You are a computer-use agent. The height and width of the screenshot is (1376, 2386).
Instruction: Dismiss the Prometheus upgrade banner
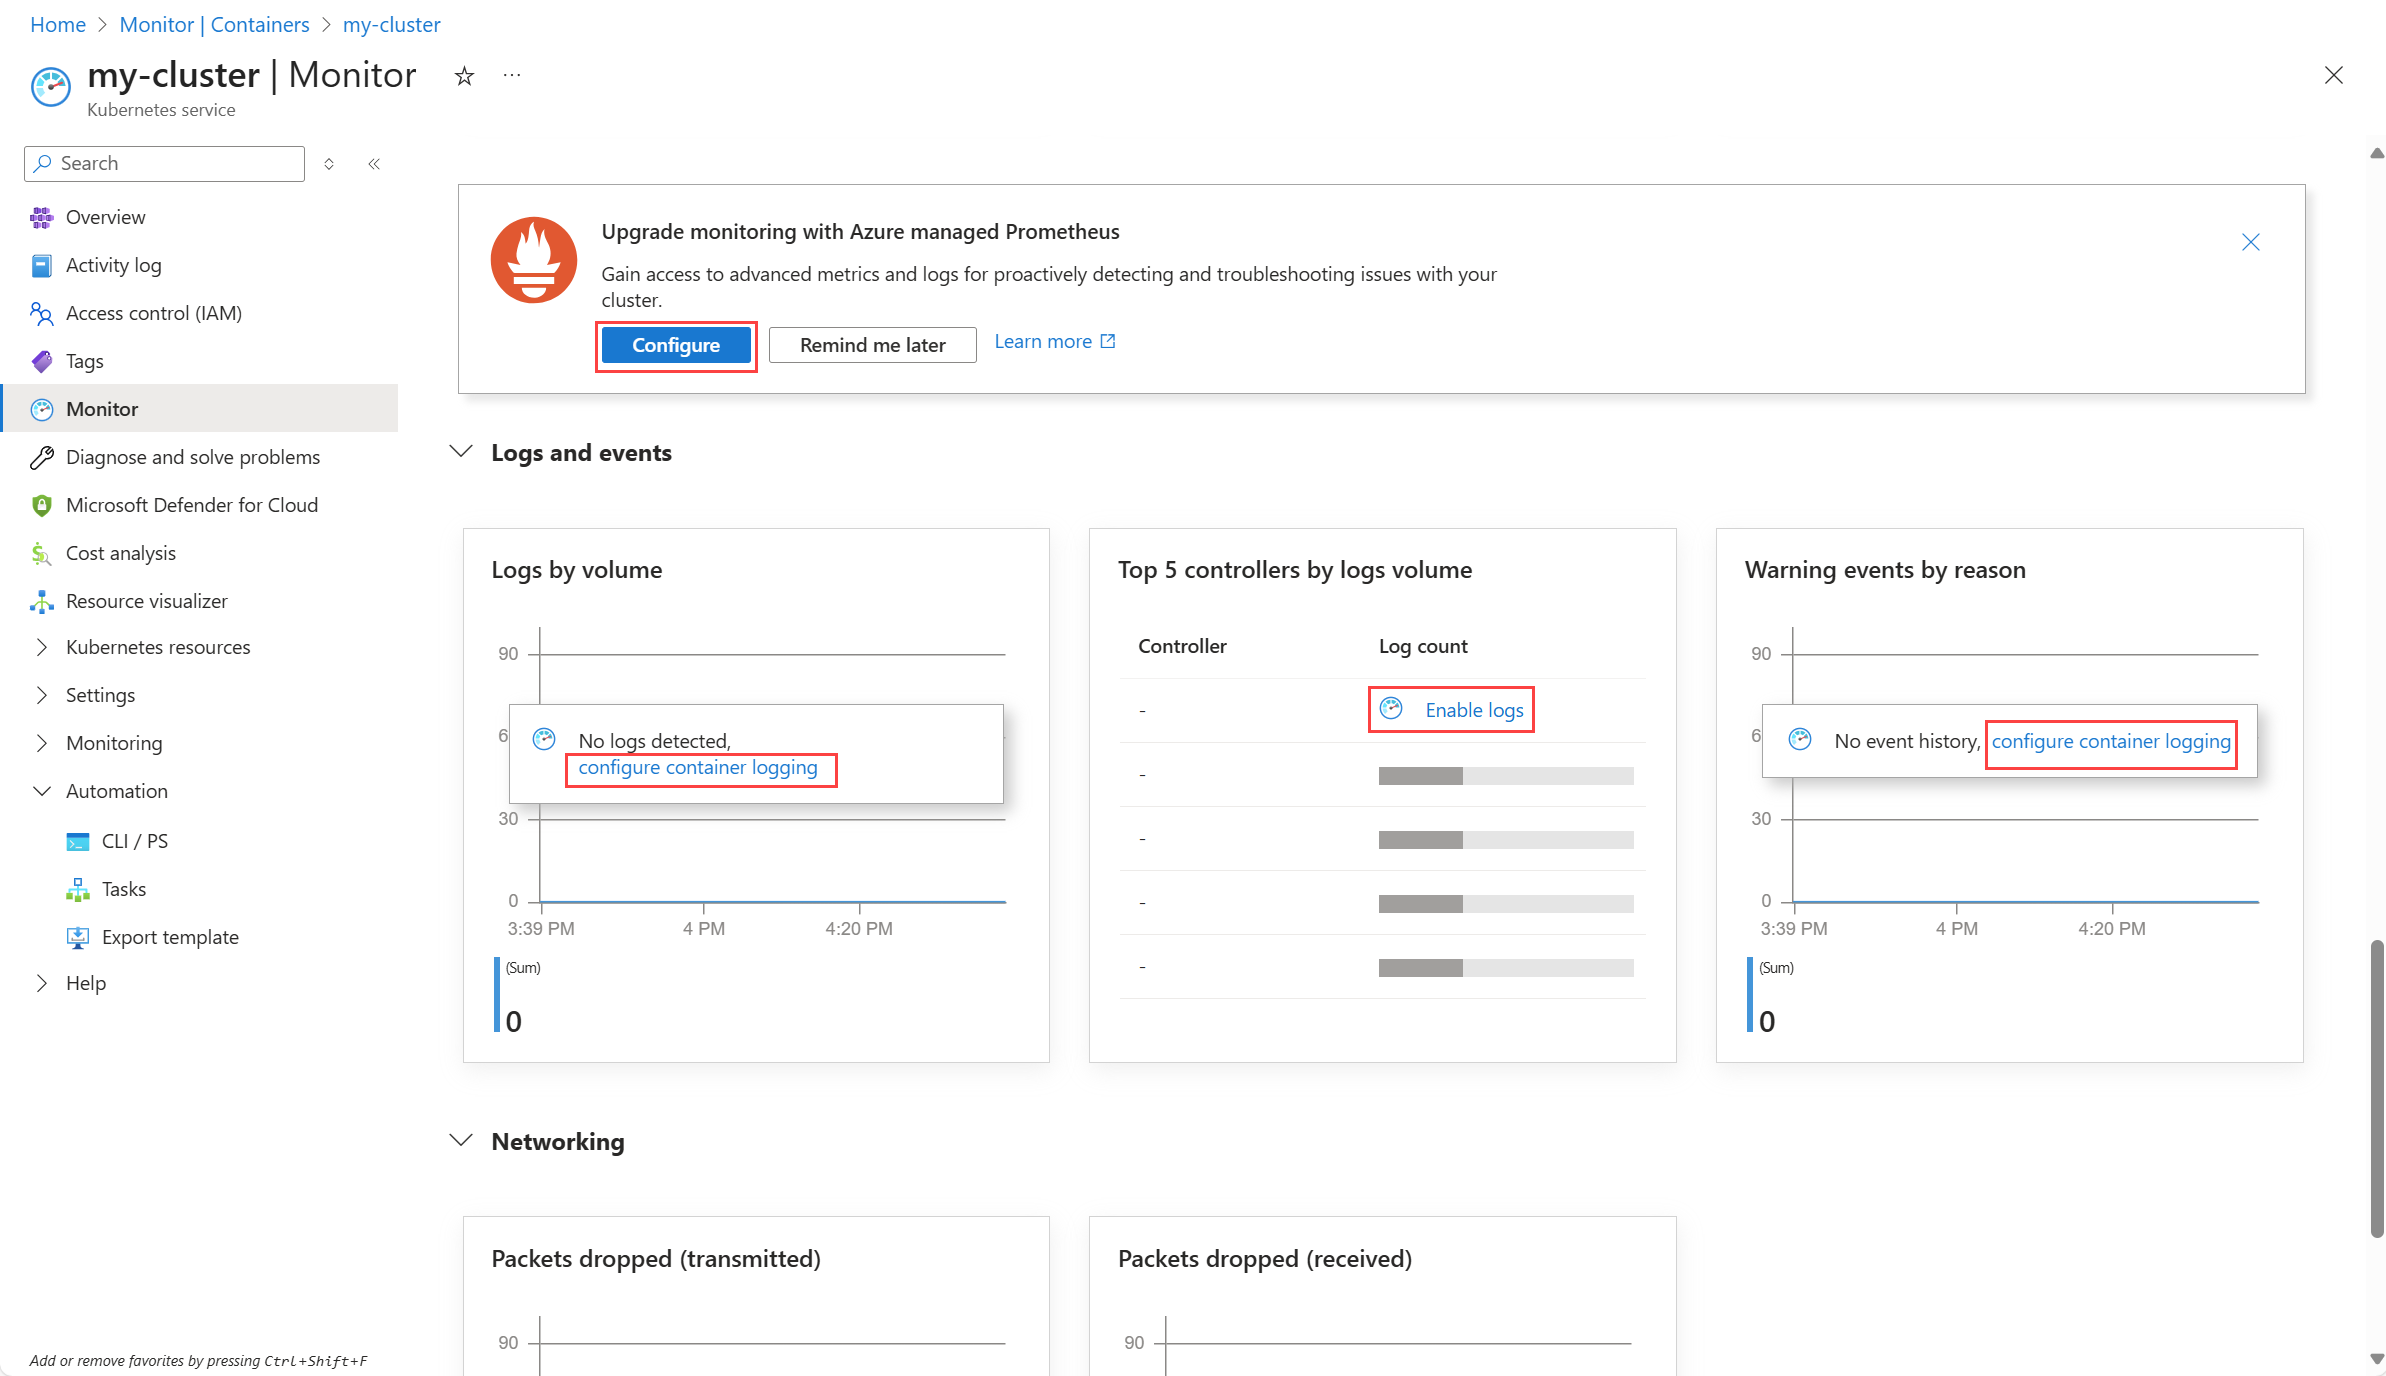click(2250, 242)
